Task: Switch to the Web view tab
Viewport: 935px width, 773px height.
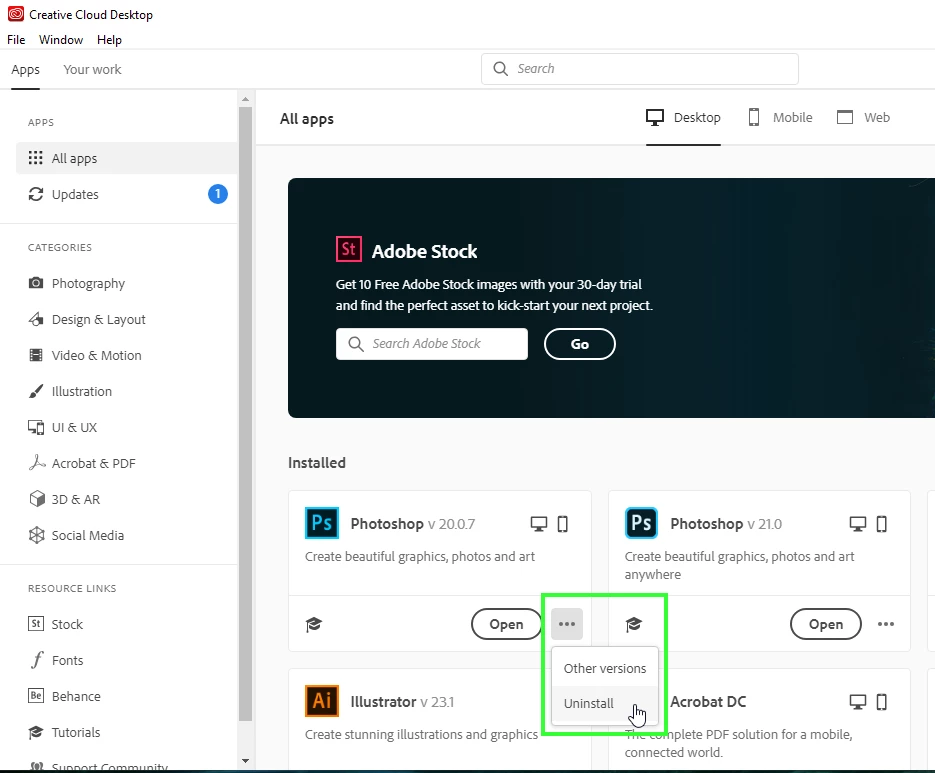Action: coord(863,118)
